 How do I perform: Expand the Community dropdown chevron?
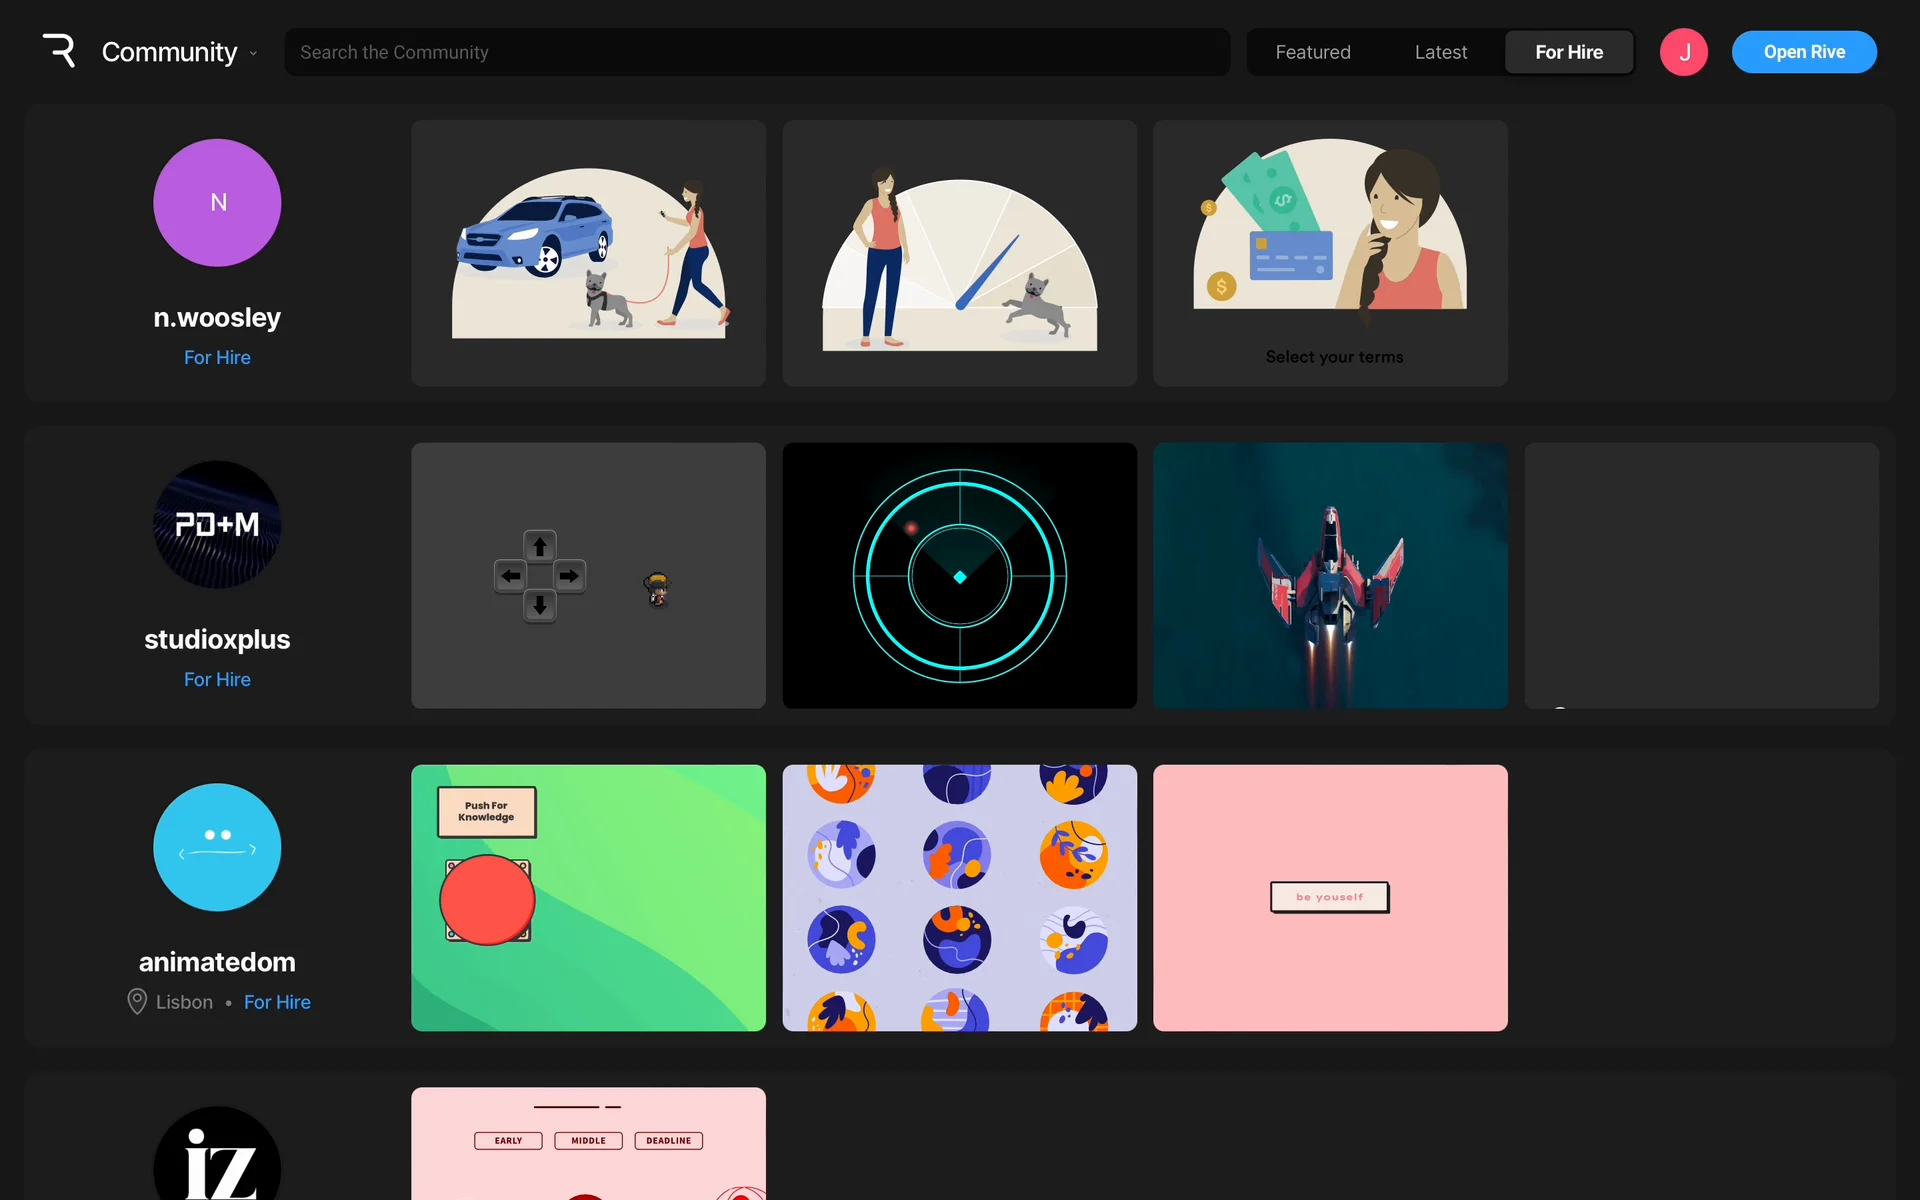pyautogui.click(x=253, y=53)
